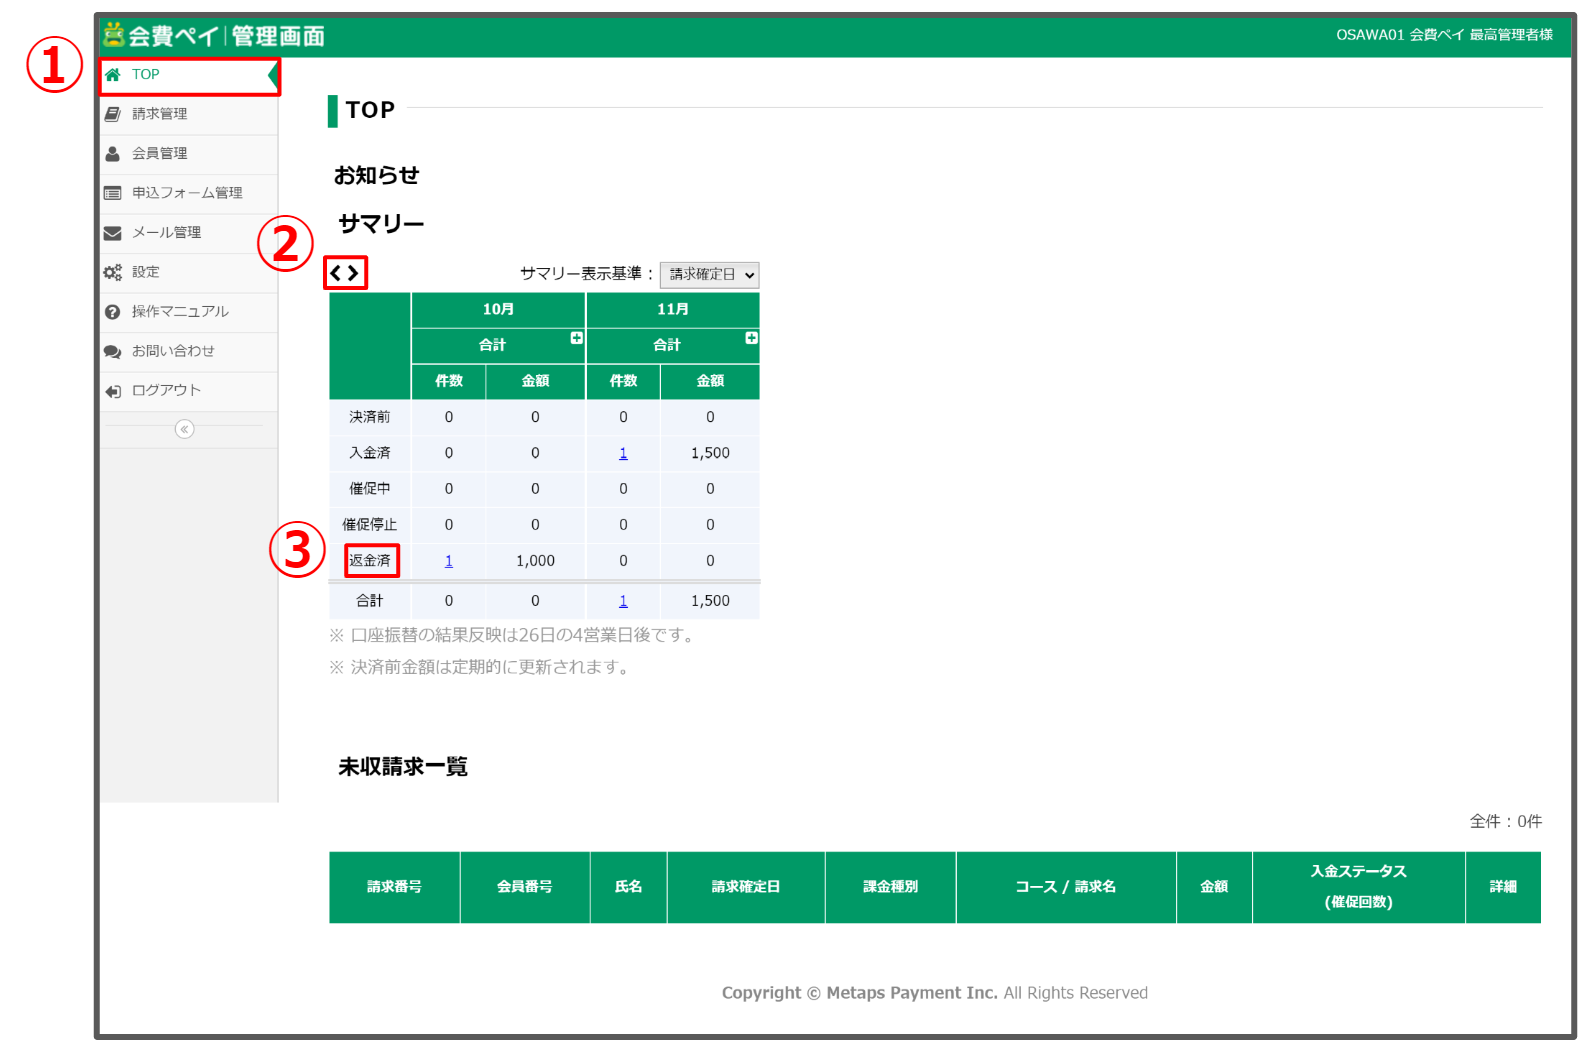Go to next months with right arrow
Viewport: 1581px width, 1048px height.
tap(354, 273)
